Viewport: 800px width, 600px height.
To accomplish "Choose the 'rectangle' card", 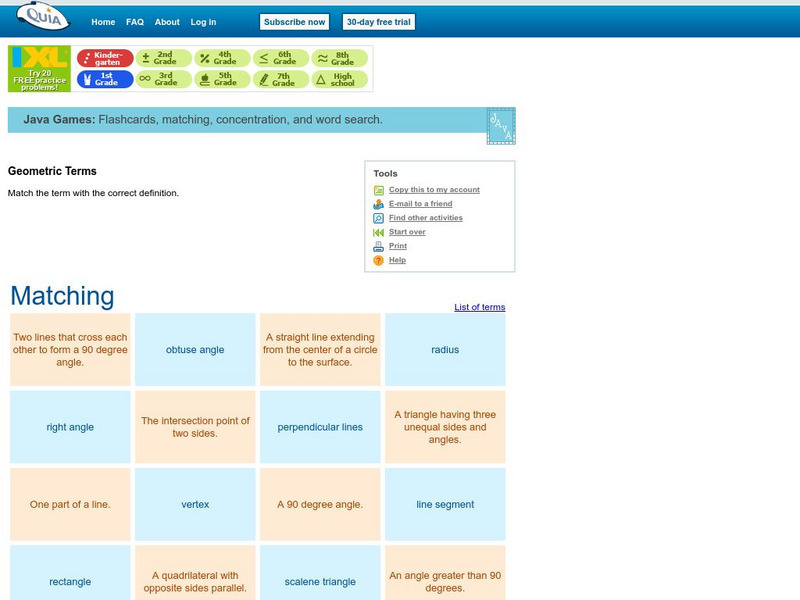I will [70, 573].
